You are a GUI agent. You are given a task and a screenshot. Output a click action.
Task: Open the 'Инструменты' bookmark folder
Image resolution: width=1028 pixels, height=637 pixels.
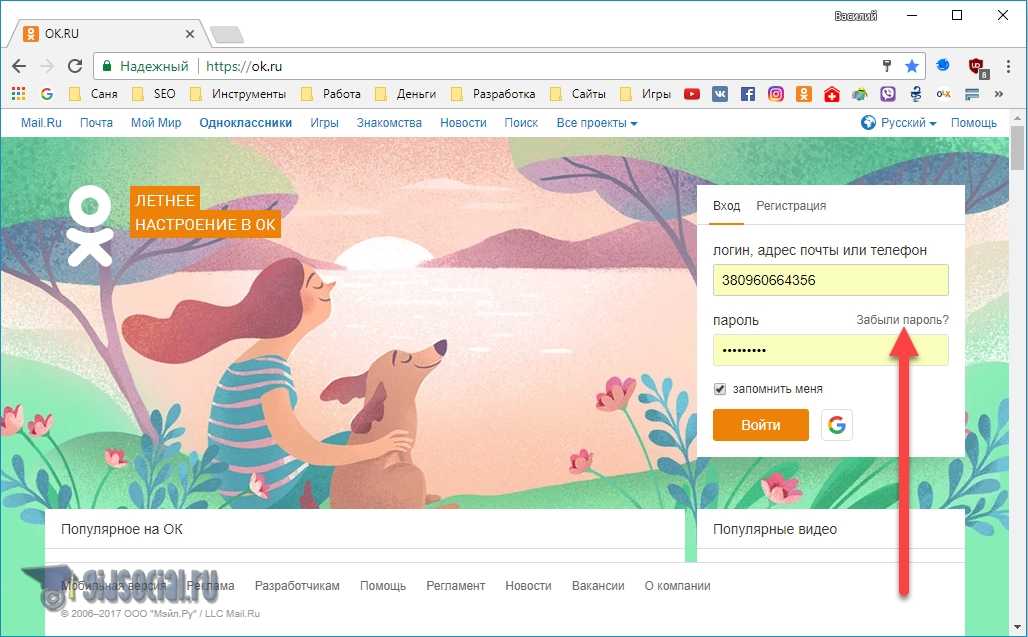coord(237,94)
